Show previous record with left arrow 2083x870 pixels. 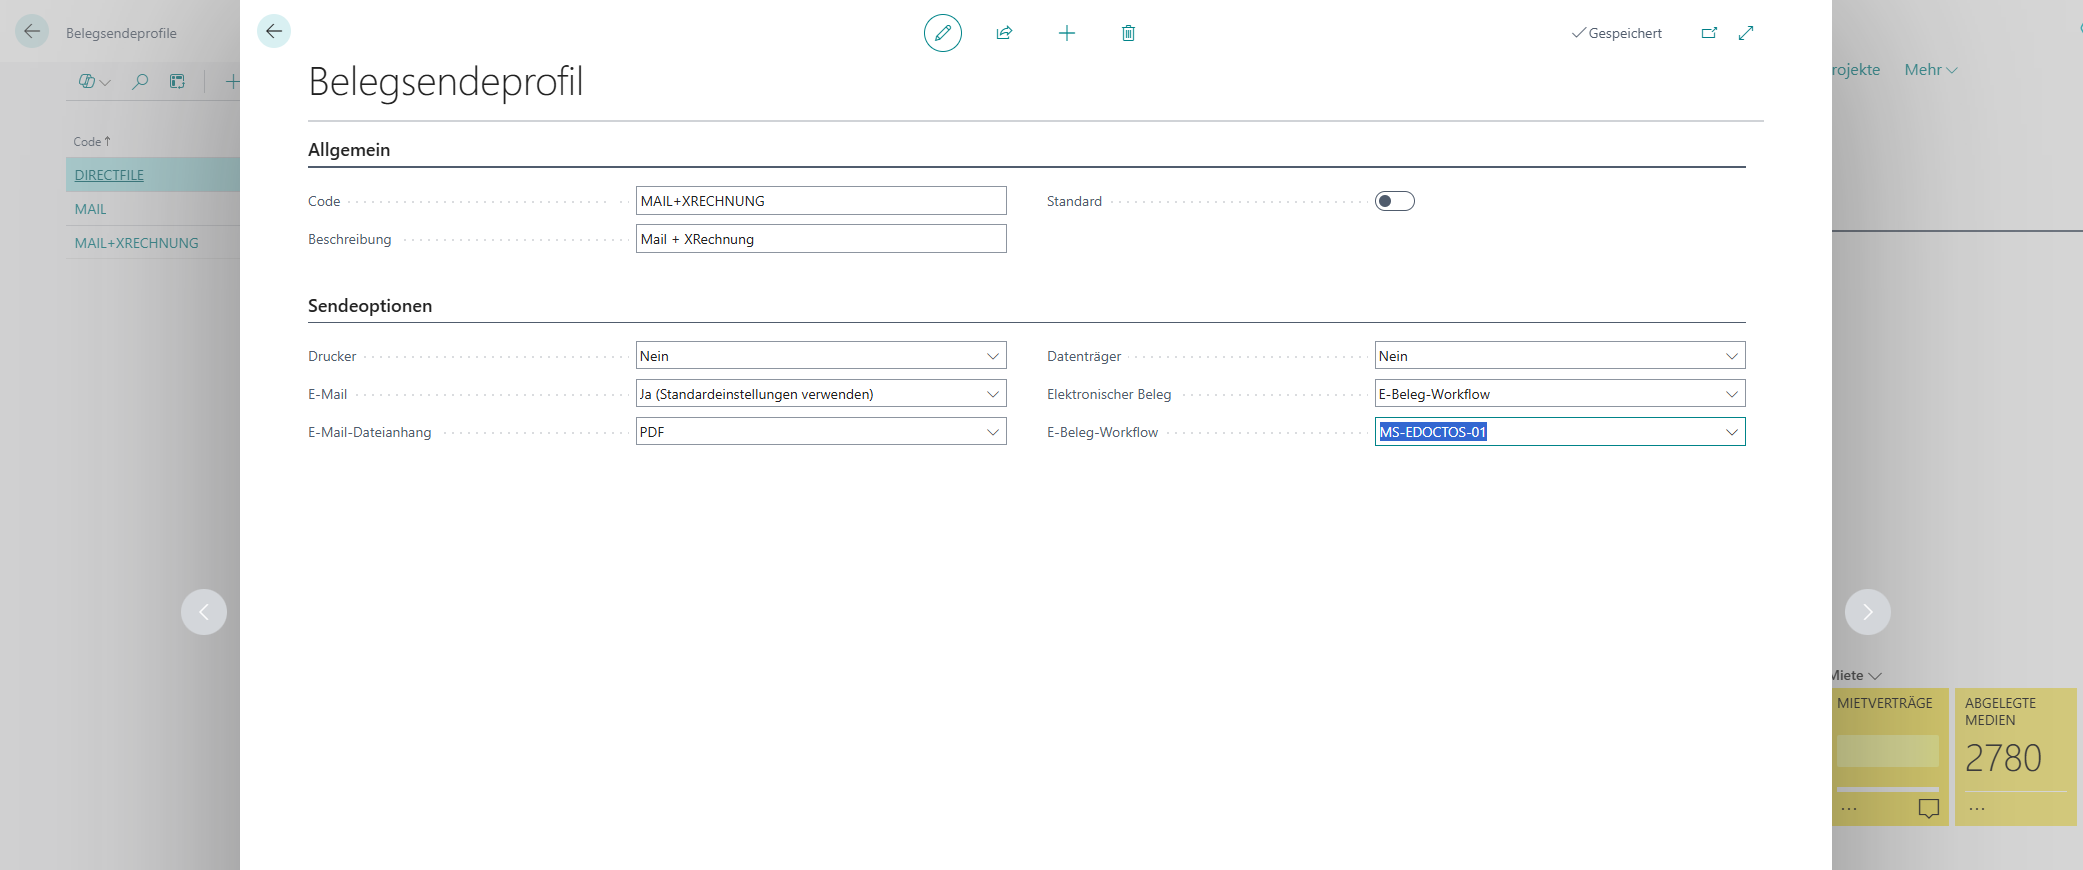point(204,612)
